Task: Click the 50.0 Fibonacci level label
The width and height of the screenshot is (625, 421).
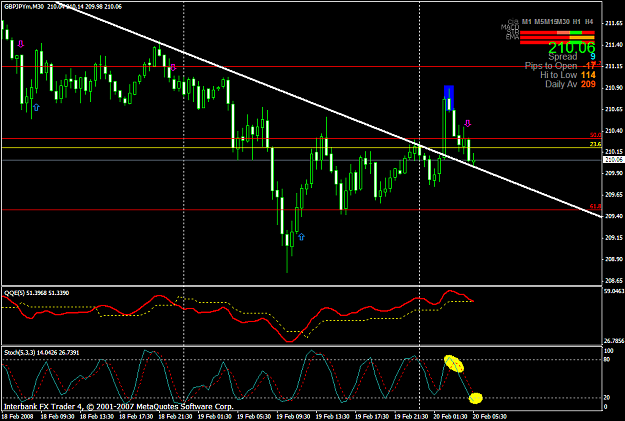Action: click(x=596, y=135)
